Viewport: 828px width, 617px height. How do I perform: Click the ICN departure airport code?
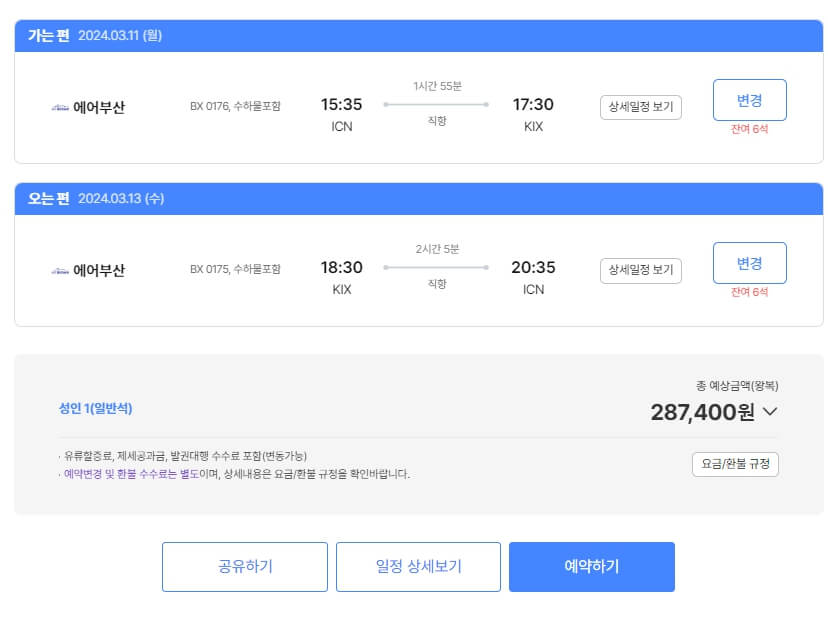coord(341,124)
